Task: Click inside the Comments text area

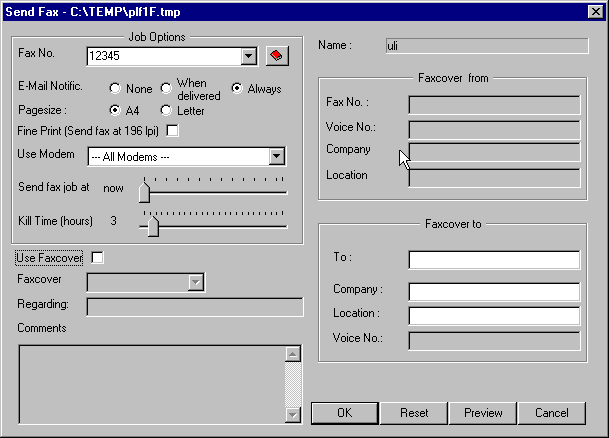Action: pyautogui.click(x=151, y=384)
